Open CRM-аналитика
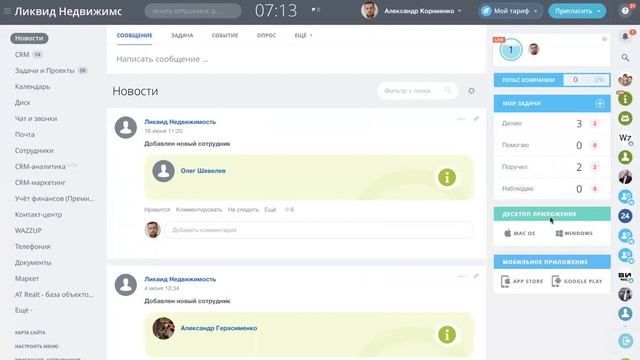Screen dimensions: 640x360 coord(40,167)
